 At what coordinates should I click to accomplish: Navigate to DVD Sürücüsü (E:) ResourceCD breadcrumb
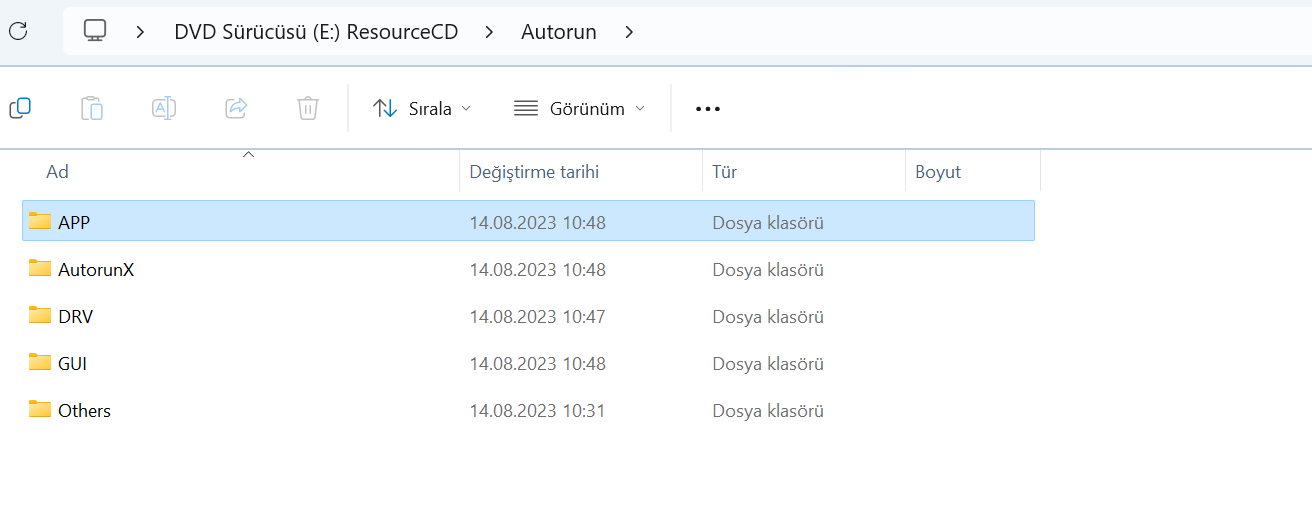pos(316,32)
